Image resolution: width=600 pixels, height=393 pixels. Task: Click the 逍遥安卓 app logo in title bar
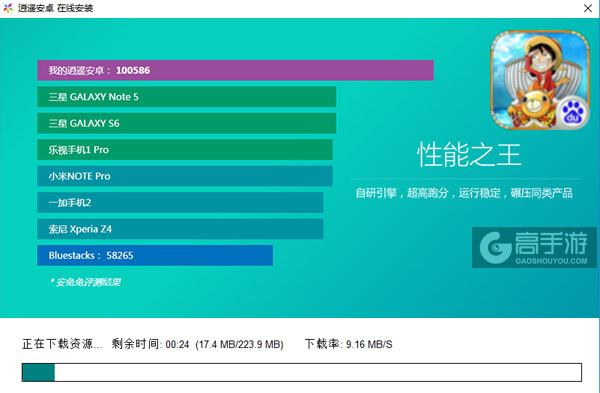tap(8, 8)
